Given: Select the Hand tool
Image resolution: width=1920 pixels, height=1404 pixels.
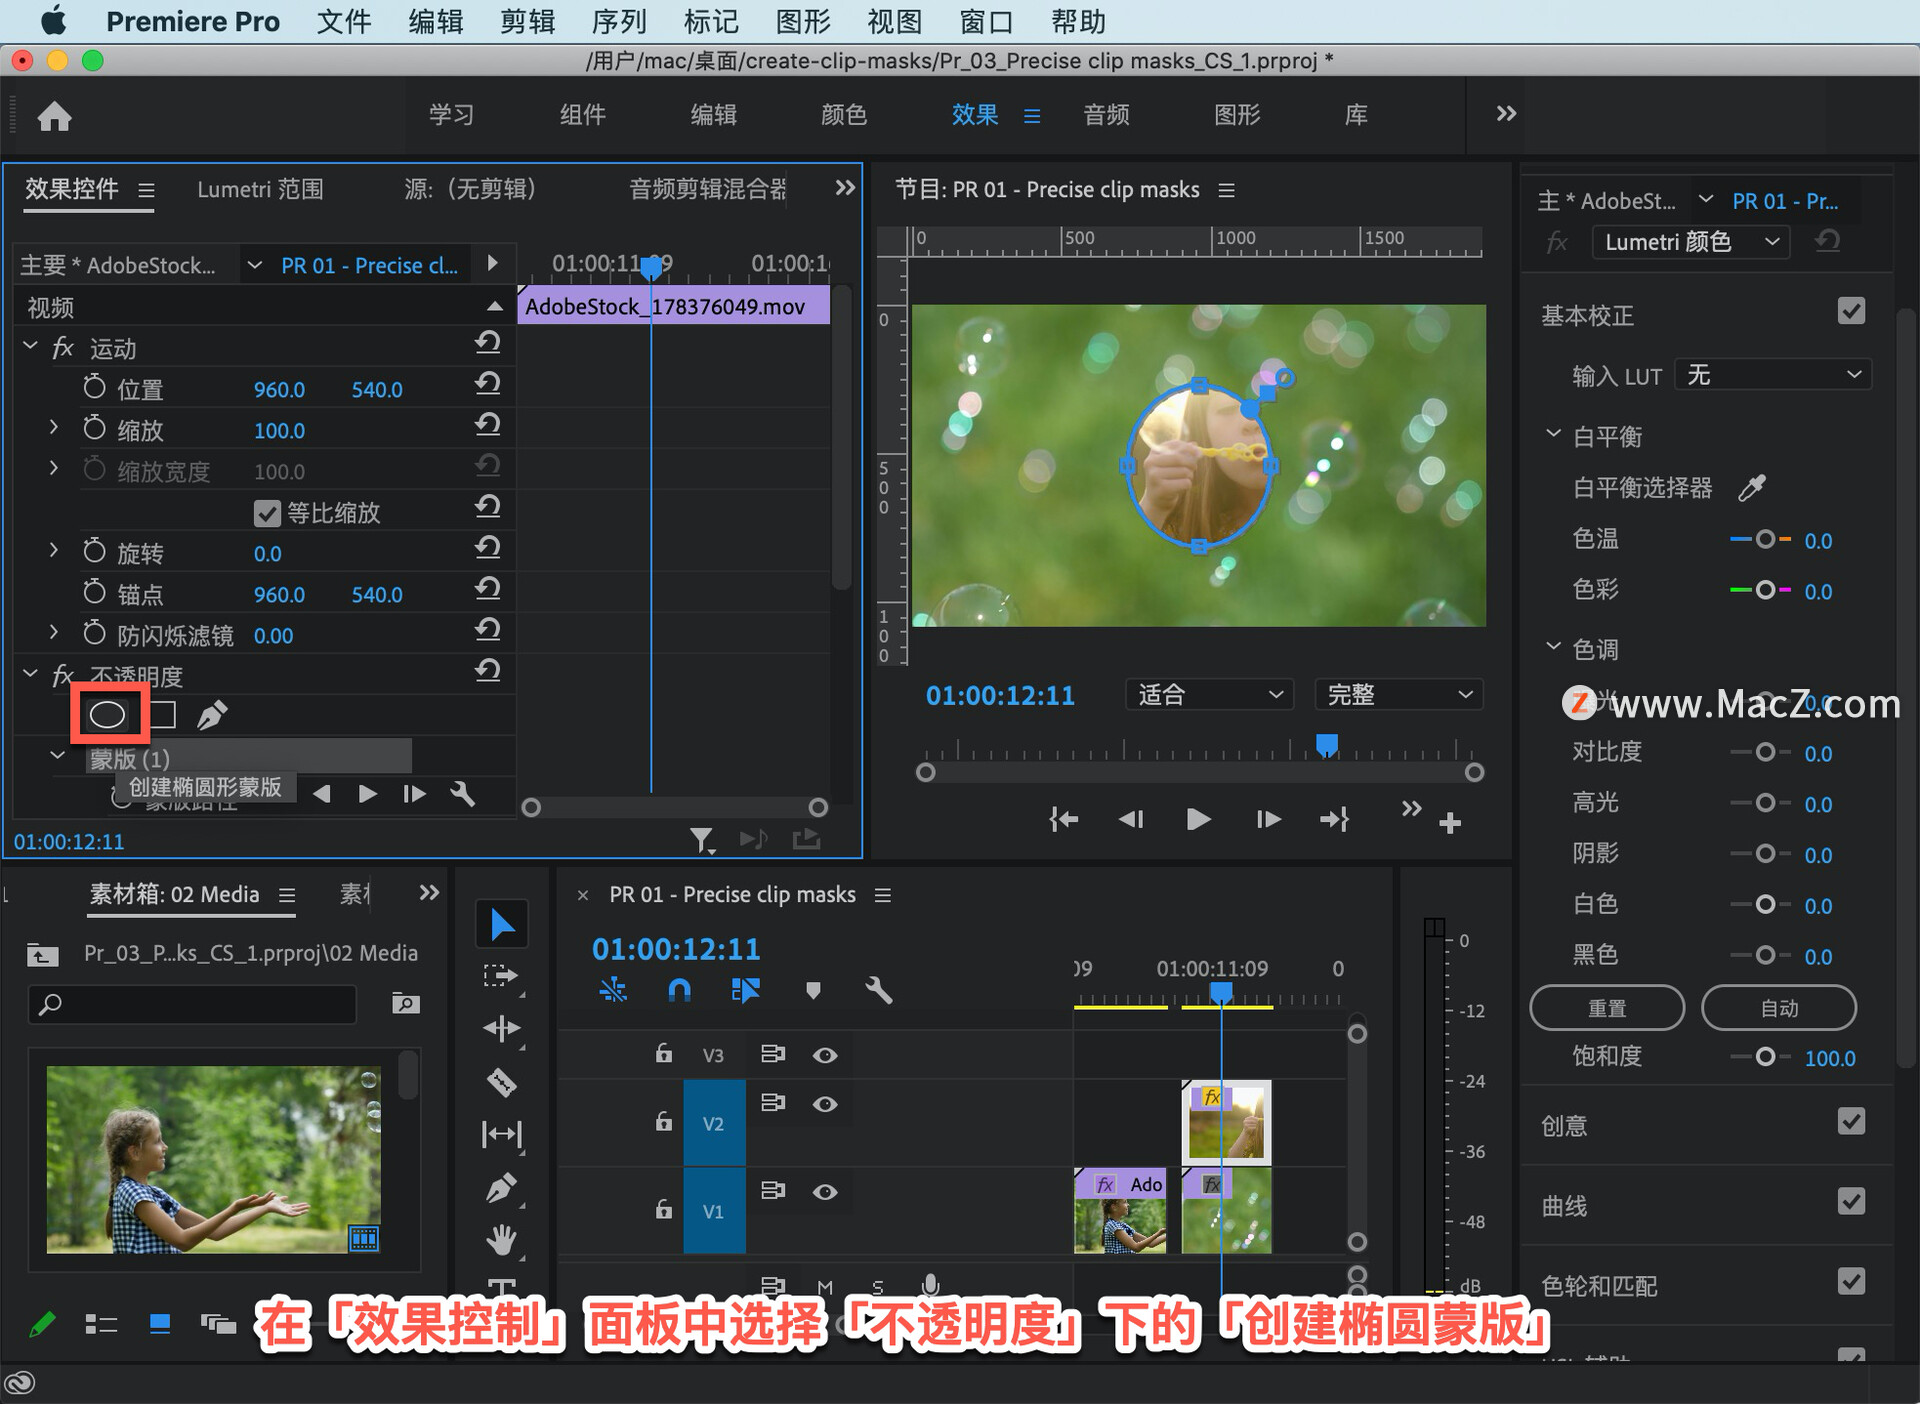Looking at the screenshot, I should coord(501,1240).
